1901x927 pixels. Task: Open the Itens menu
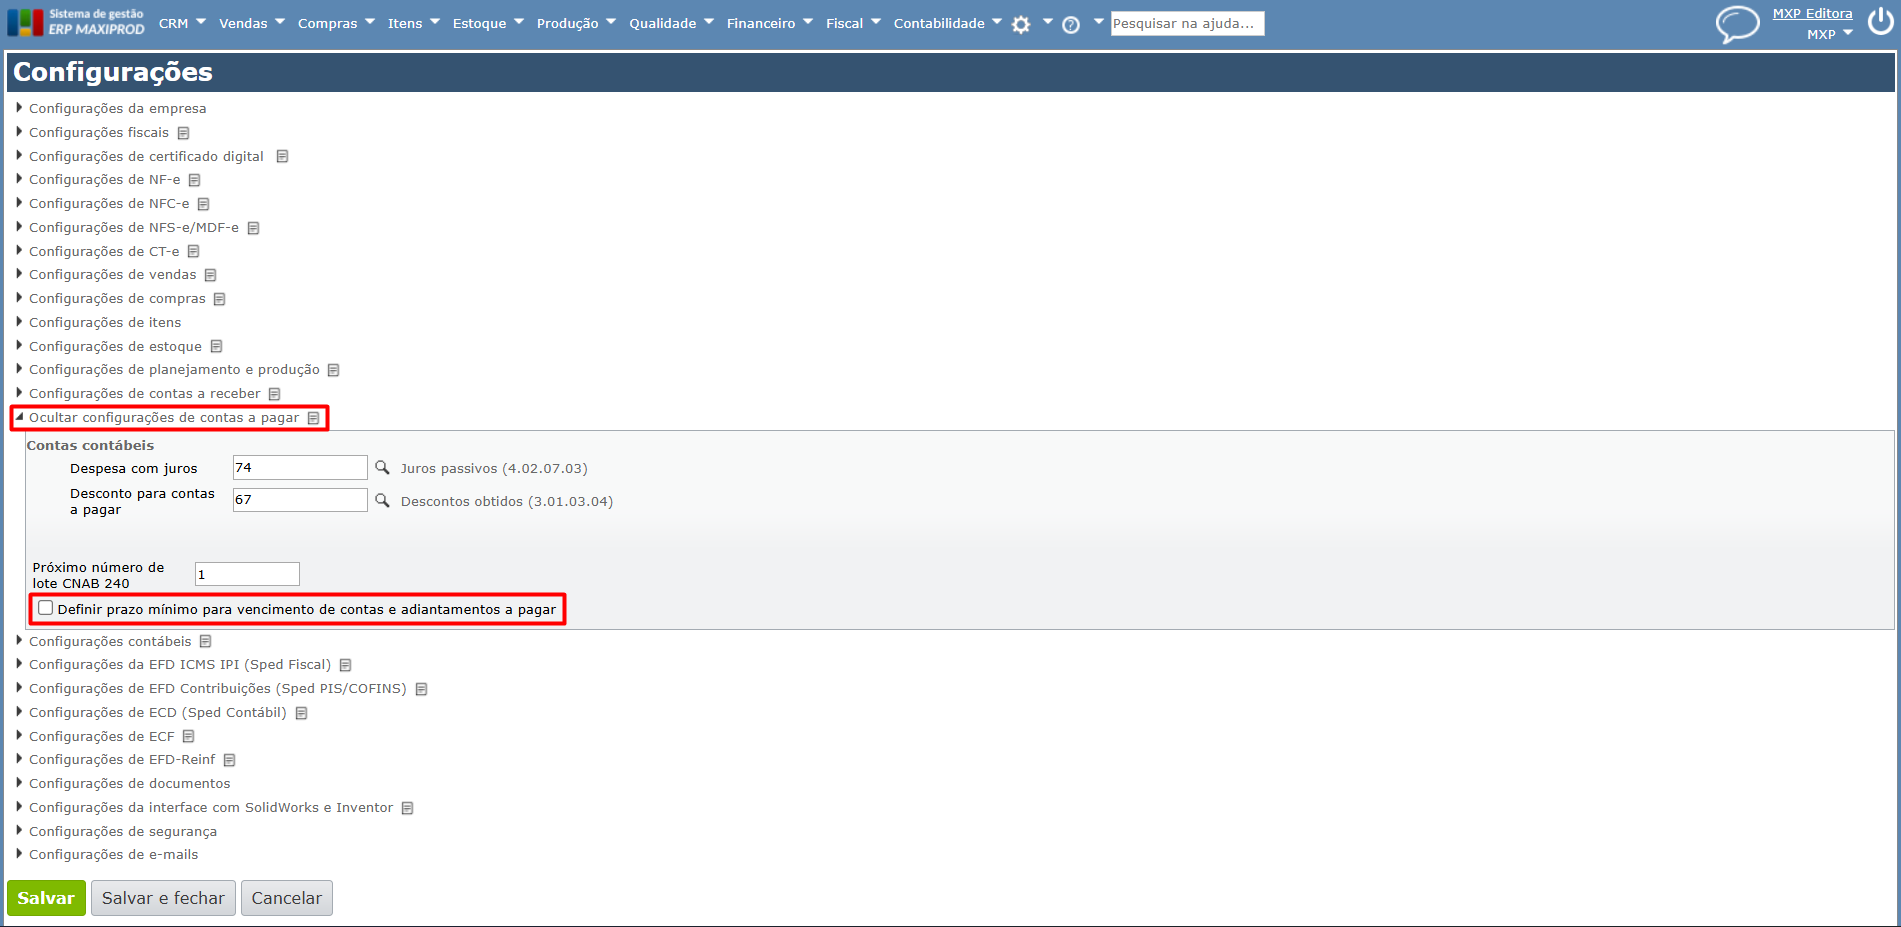point(414,23)
